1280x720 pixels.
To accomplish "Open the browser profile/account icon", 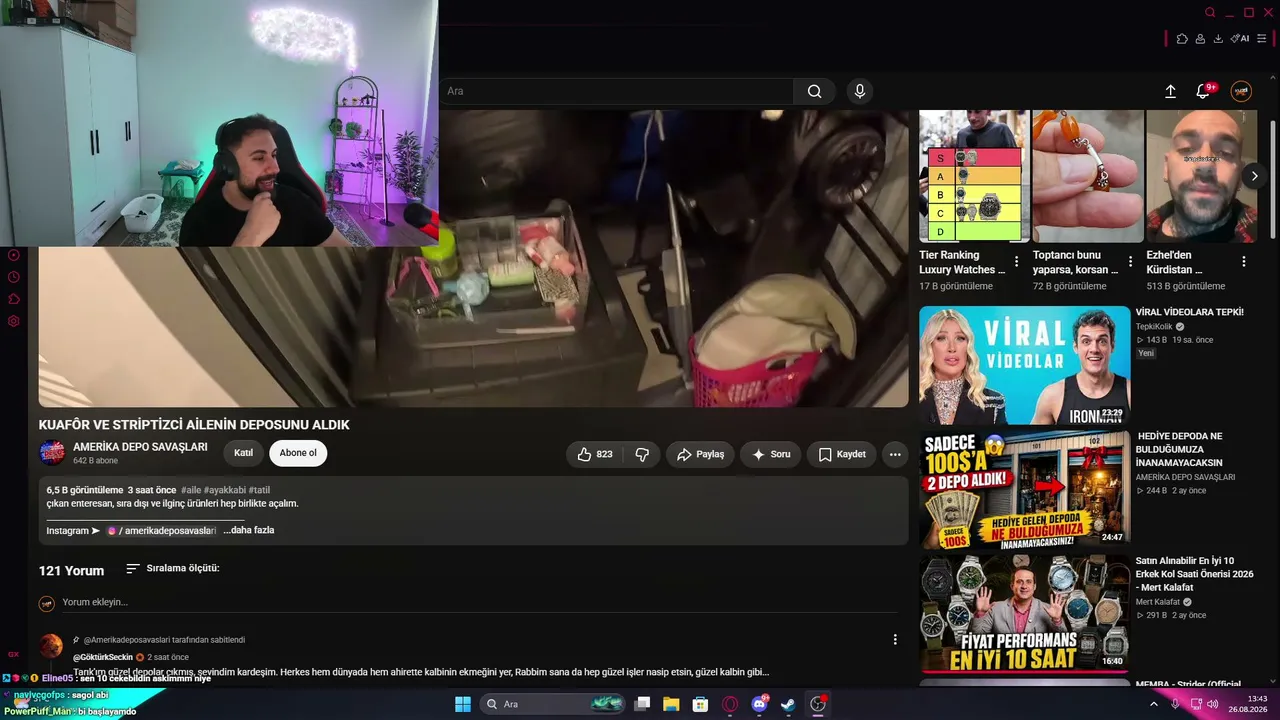I will (x=1200, y=39).
